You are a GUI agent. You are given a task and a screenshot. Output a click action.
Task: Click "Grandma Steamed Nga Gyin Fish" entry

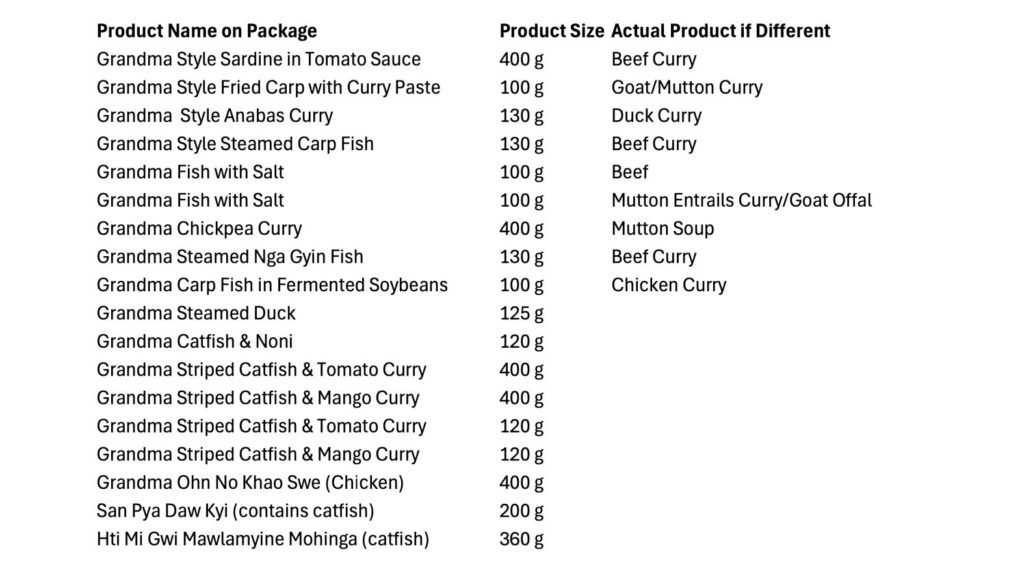click(229, 257)
